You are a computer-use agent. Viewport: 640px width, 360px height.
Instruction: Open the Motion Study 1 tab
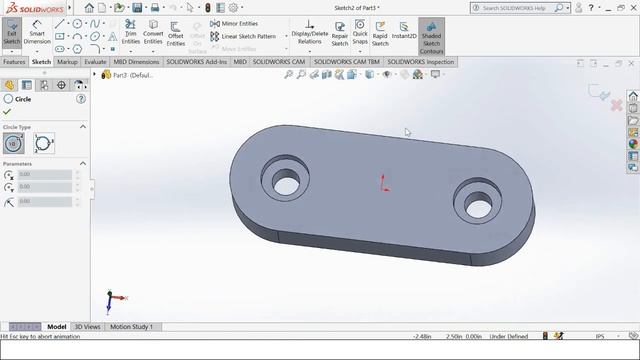[131, 327]
